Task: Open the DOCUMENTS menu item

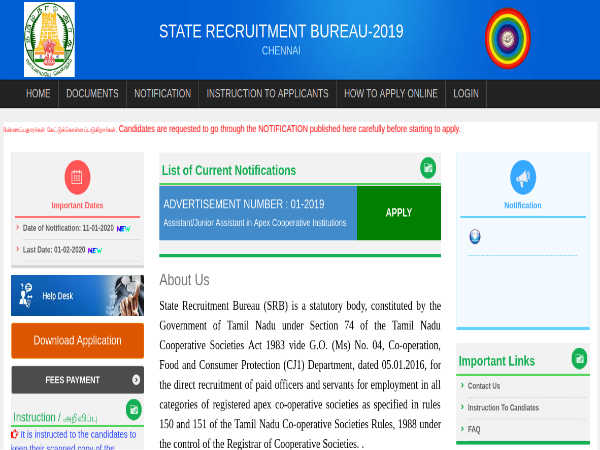Action: pyautogui.click(x=92, y=94)
